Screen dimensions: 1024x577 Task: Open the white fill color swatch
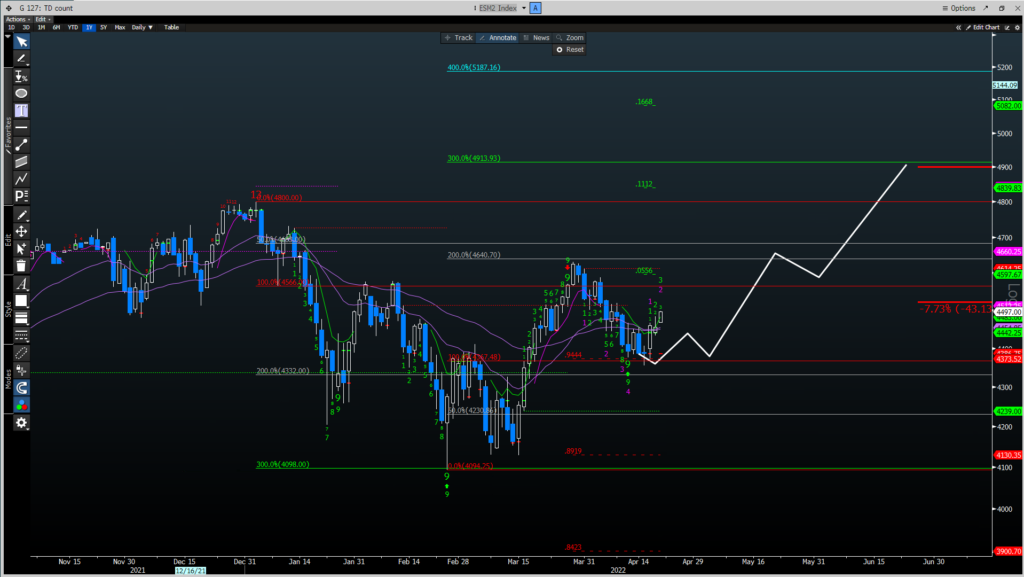pos(22,301)
